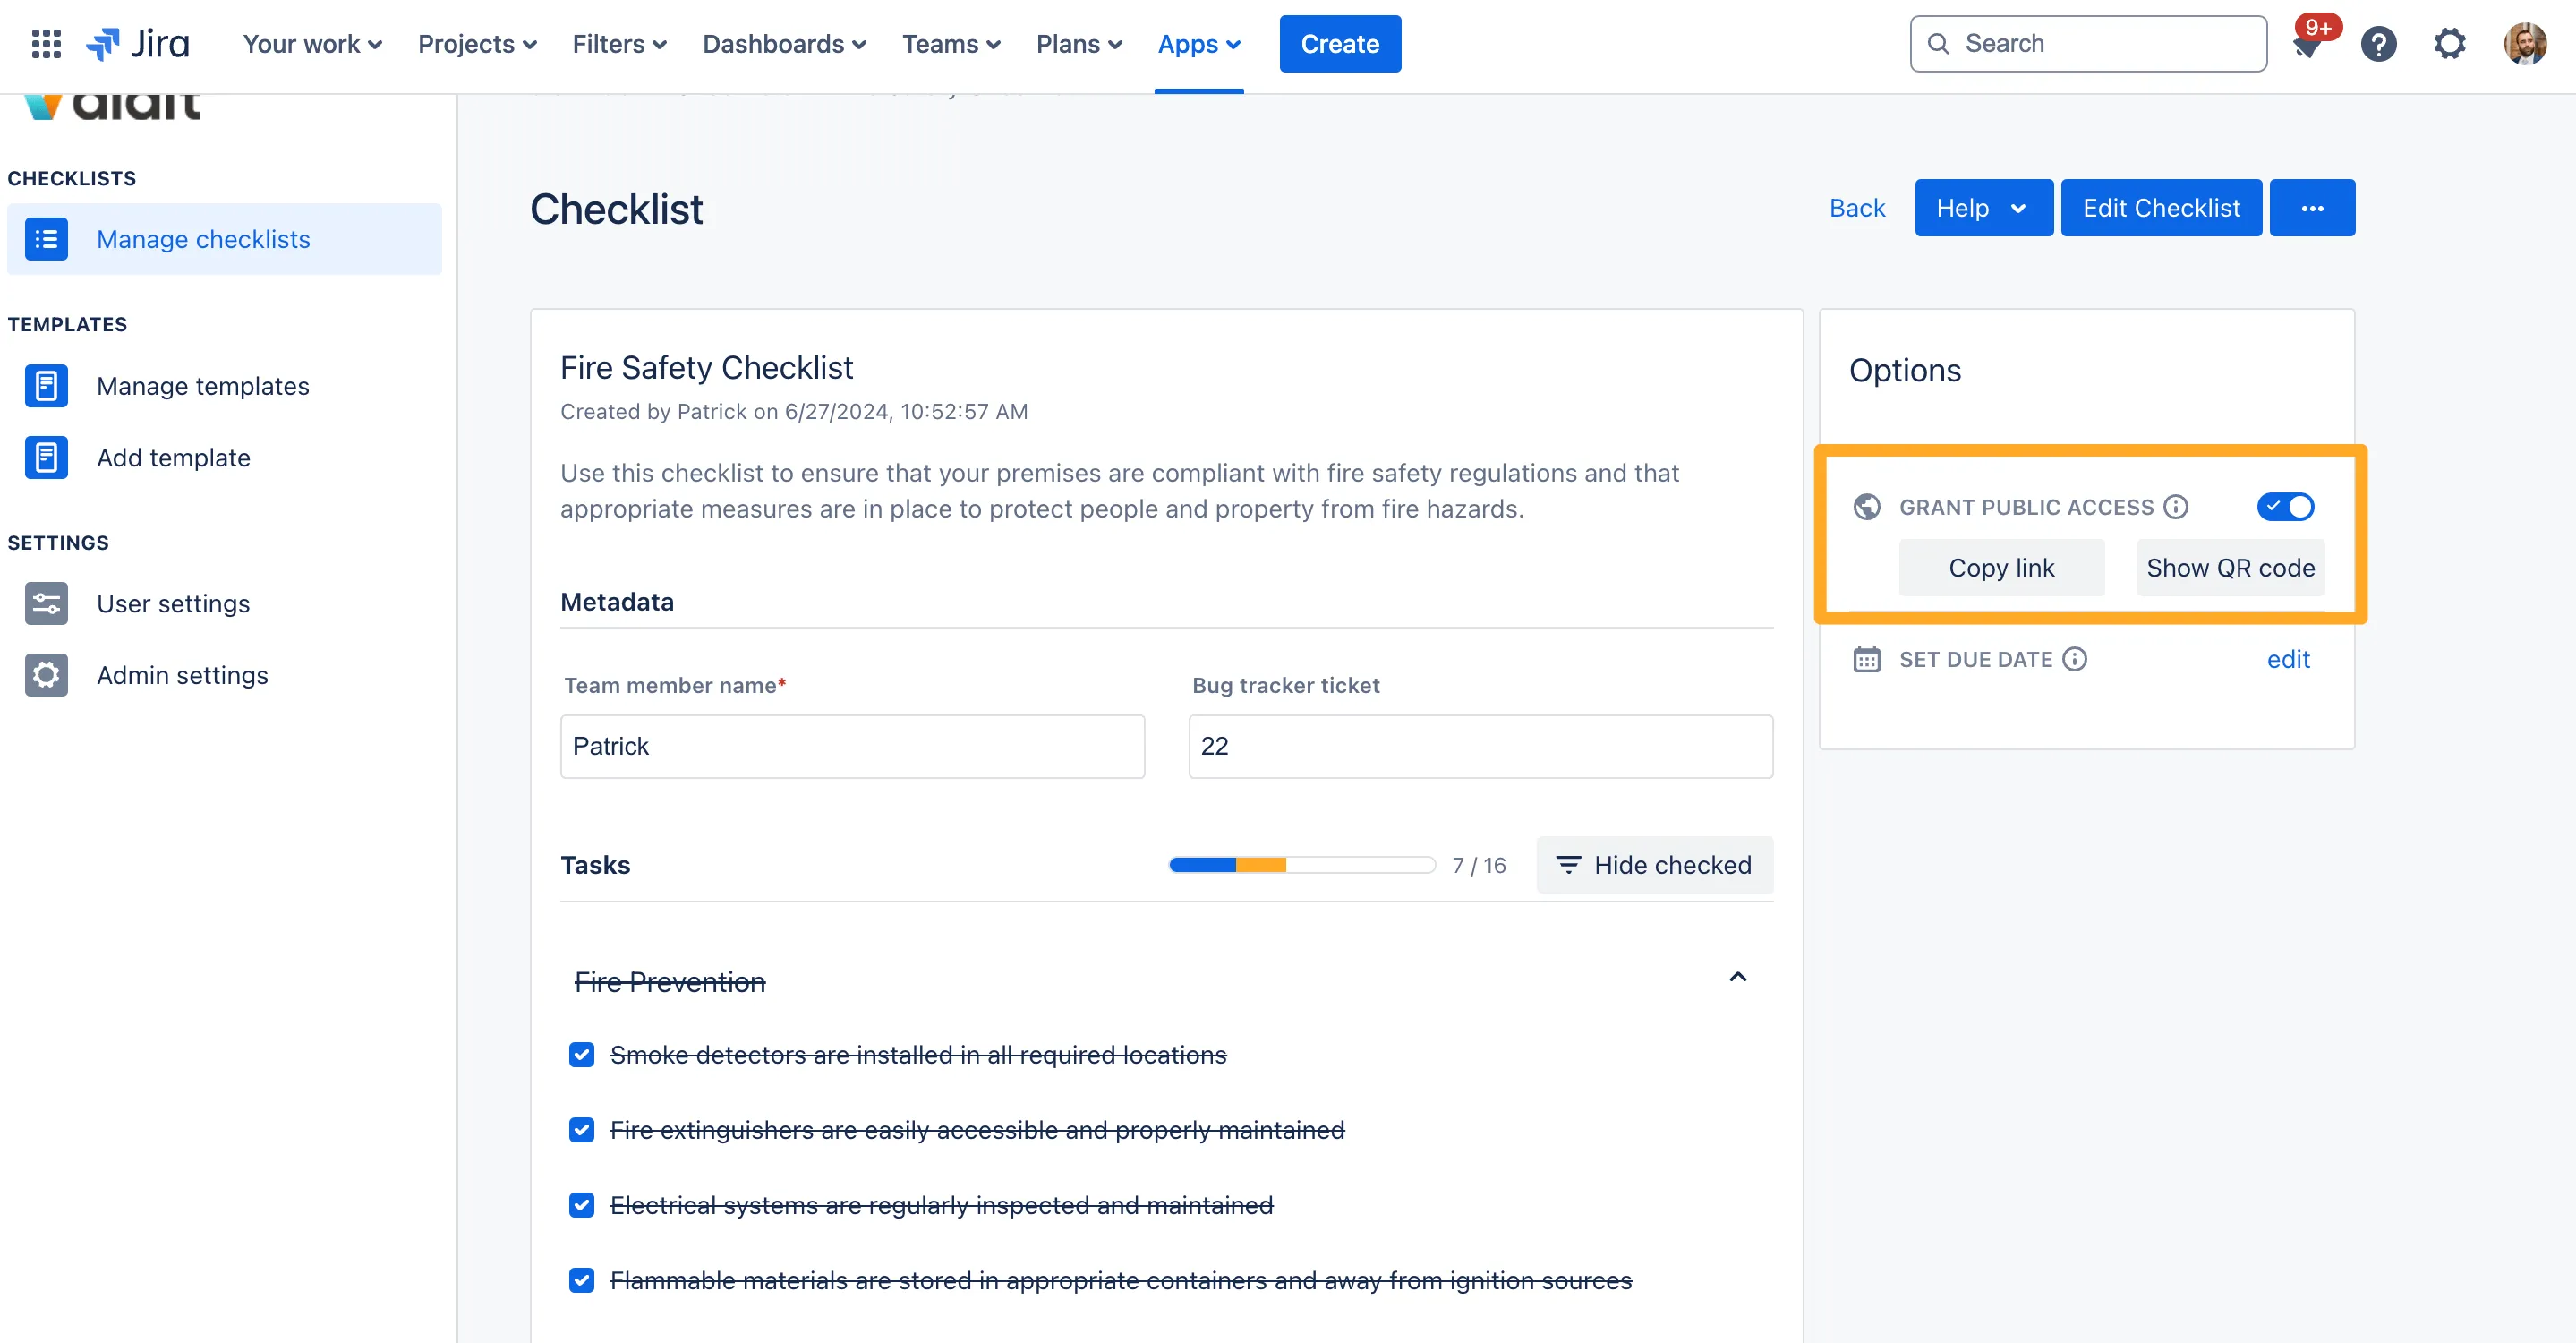Expand the Projects menu
The image size is (2576, 1343).
477,44
